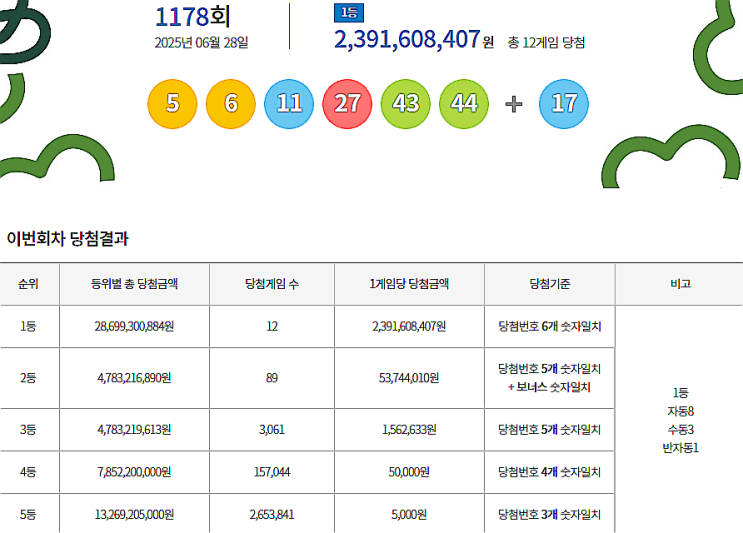The image size is (743, 533).
Task: Click criteria 당첨번호 4개 숫자일치
Action: 550,472
